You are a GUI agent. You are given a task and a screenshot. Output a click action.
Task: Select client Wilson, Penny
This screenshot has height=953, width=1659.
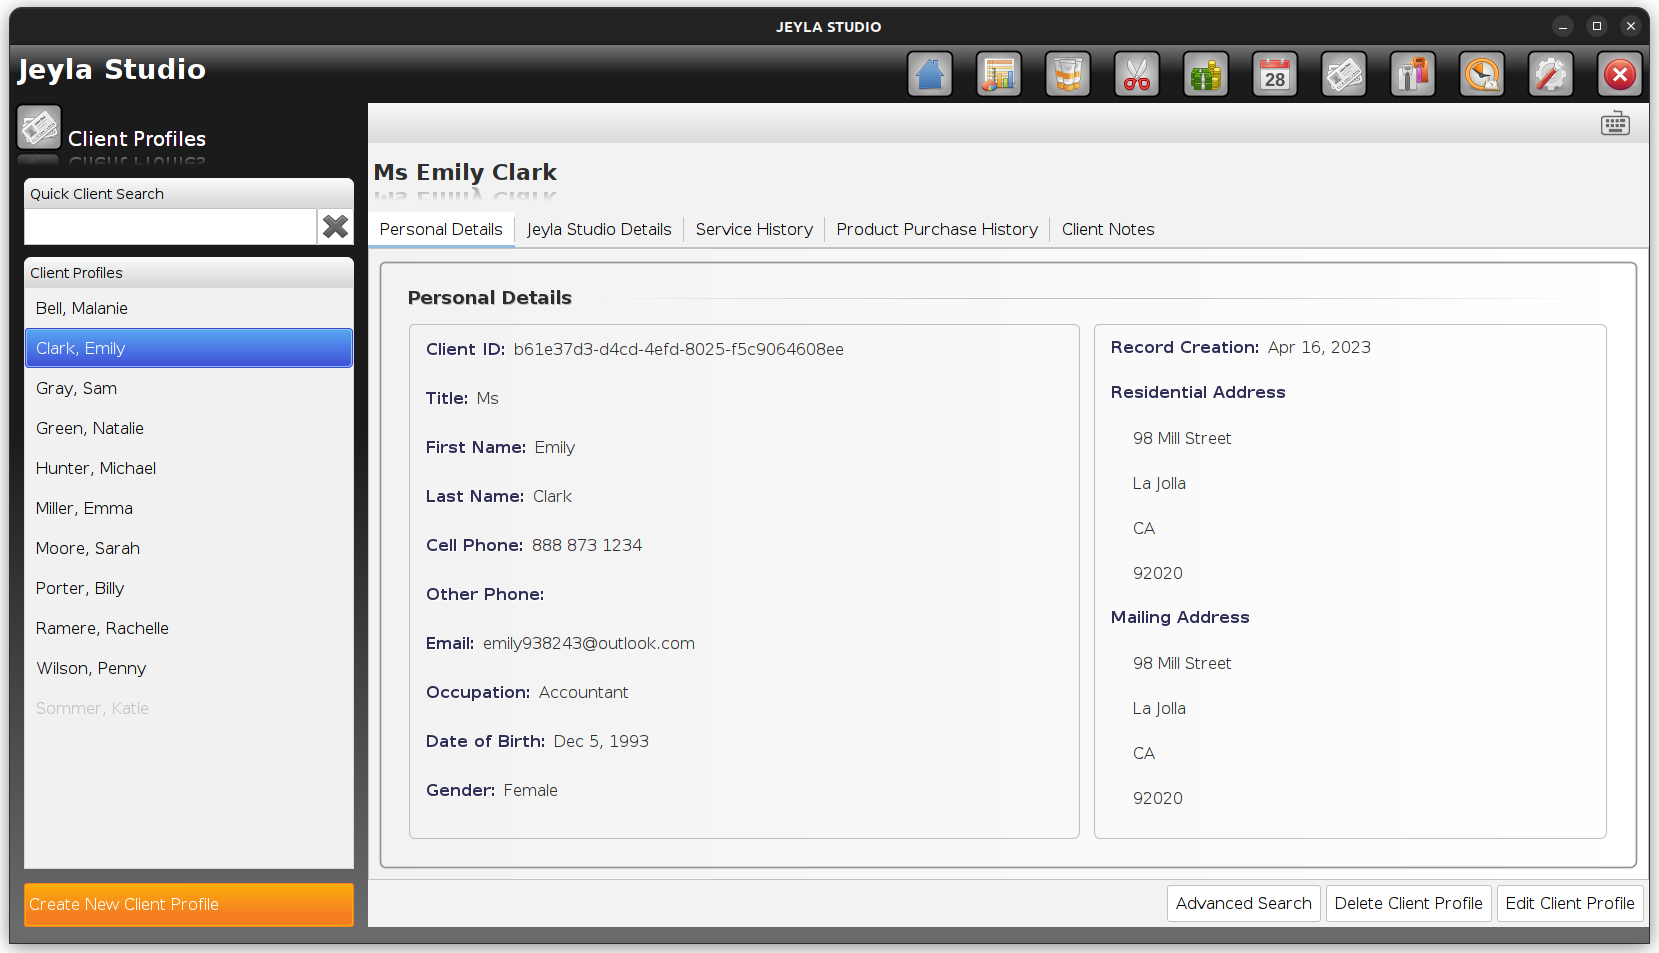click(x=189, y=668)
